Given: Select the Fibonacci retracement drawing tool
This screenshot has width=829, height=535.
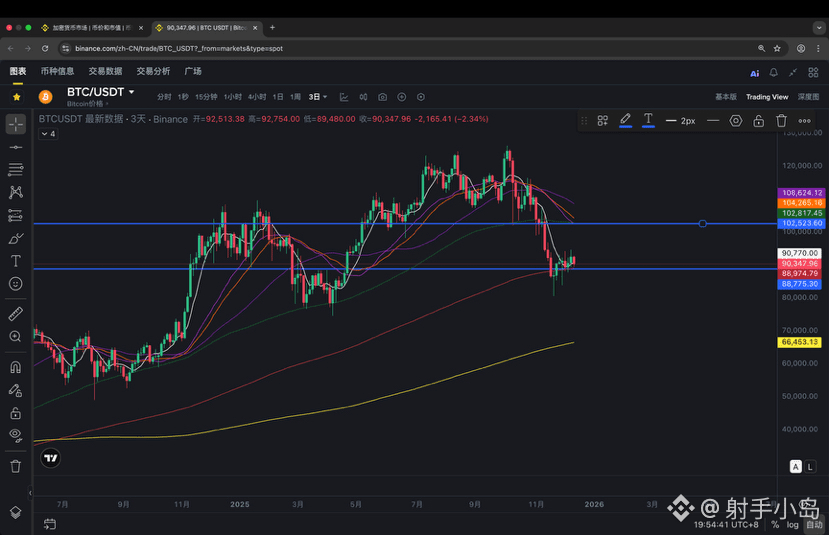Looking at the screenshot, I should (16, 169).
